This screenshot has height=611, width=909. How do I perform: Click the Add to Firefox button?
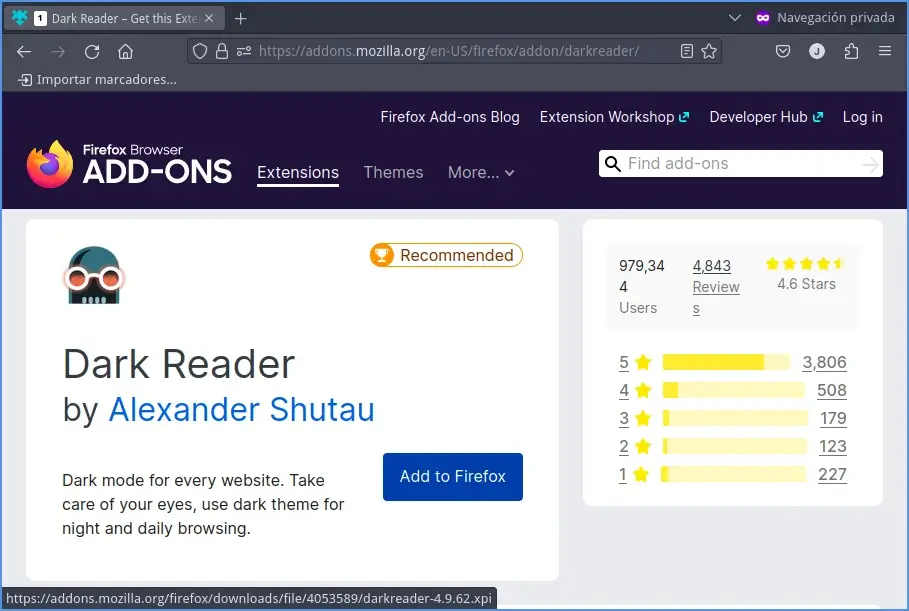[453, 477]
